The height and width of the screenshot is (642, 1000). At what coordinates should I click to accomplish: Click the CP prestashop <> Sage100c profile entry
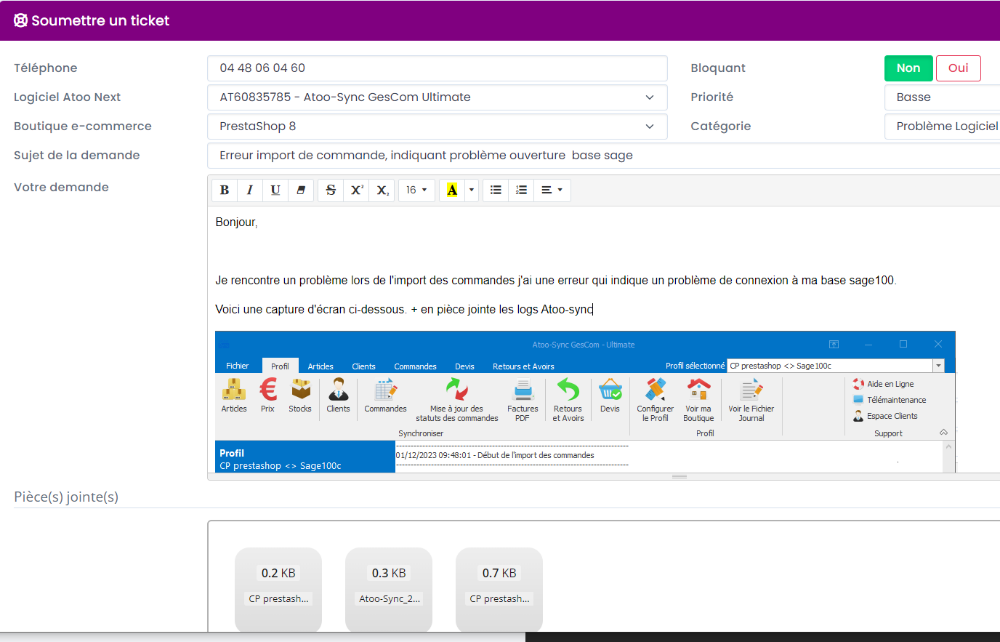[280, 466]
